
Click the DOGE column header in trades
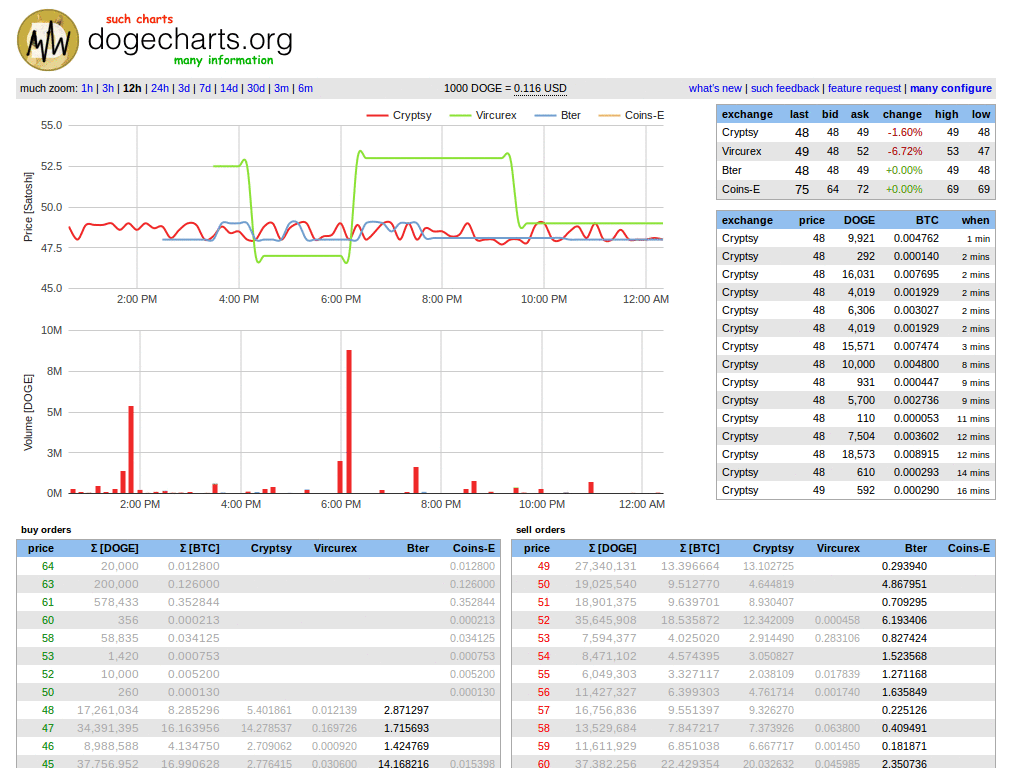(859, 221)
